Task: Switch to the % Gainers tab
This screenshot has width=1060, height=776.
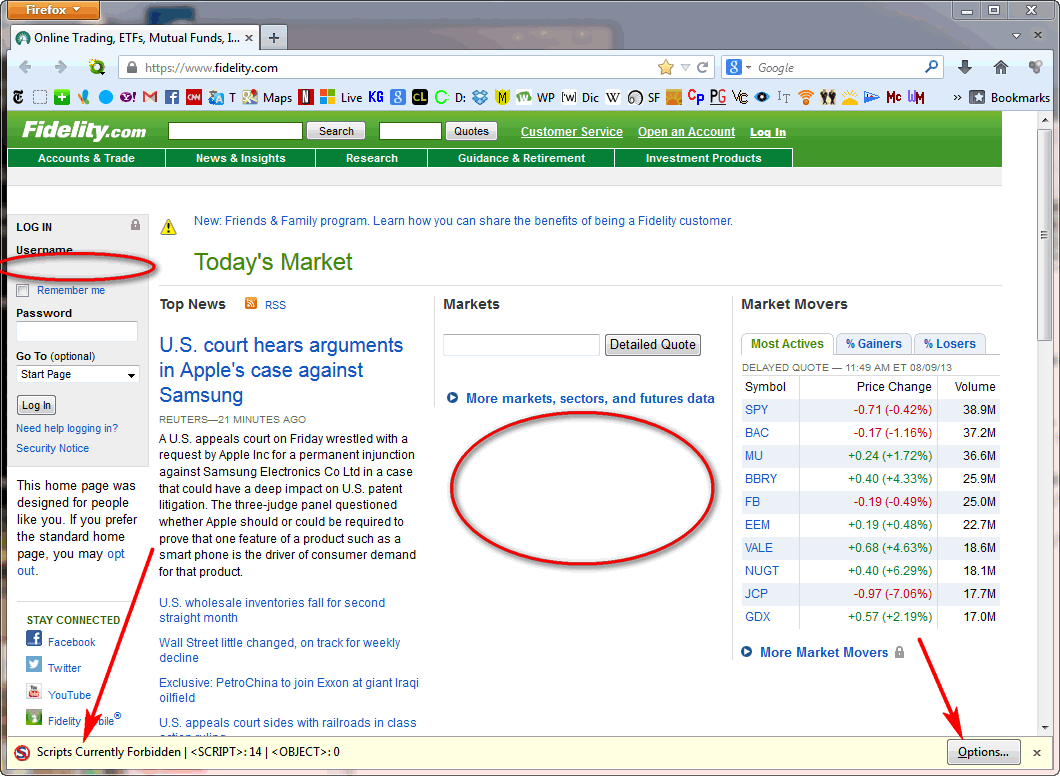Action: pyautogui.click(x=873, y=344)
